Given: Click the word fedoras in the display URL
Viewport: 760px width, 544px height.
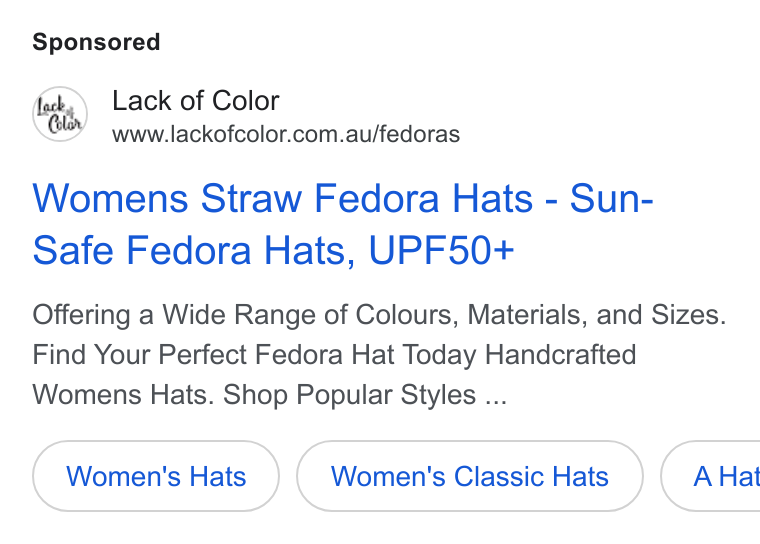Looking at the screenshot, I should tap(420, 134).
